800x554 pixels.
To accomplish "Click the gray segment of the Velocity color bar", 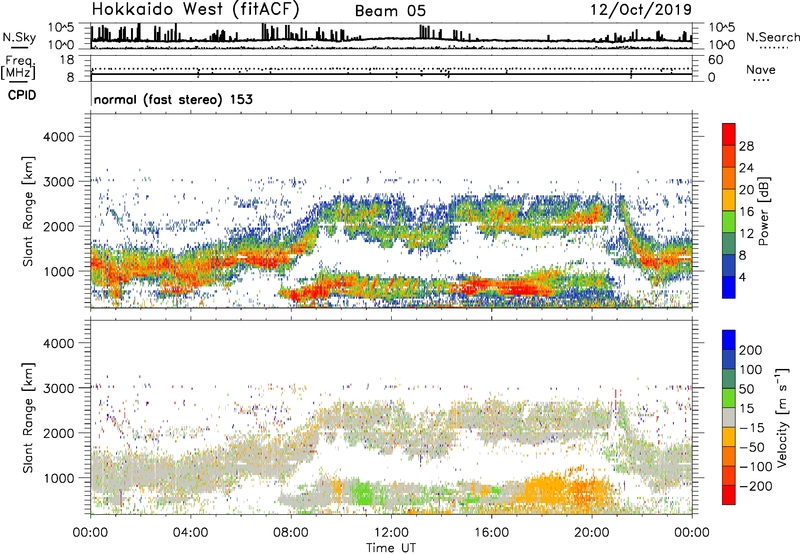I will tap(729, 418).
